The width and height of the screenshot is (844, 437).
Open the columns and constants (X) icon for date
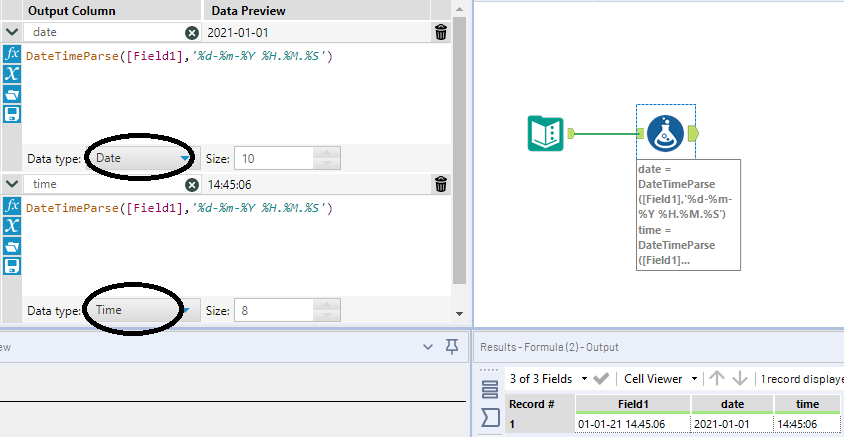pos(12,74)
